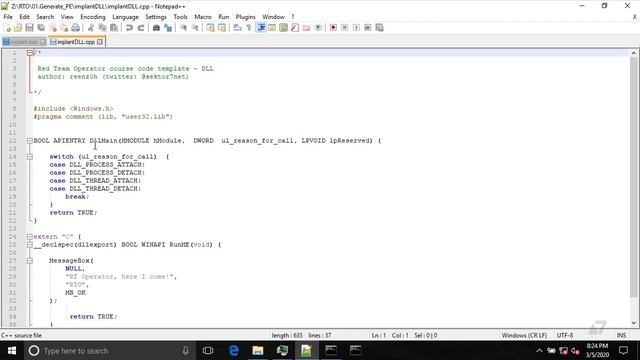Open Find with the binoculars icon
This screenshot has height=360, width=640.
click(x=156, y=28)
